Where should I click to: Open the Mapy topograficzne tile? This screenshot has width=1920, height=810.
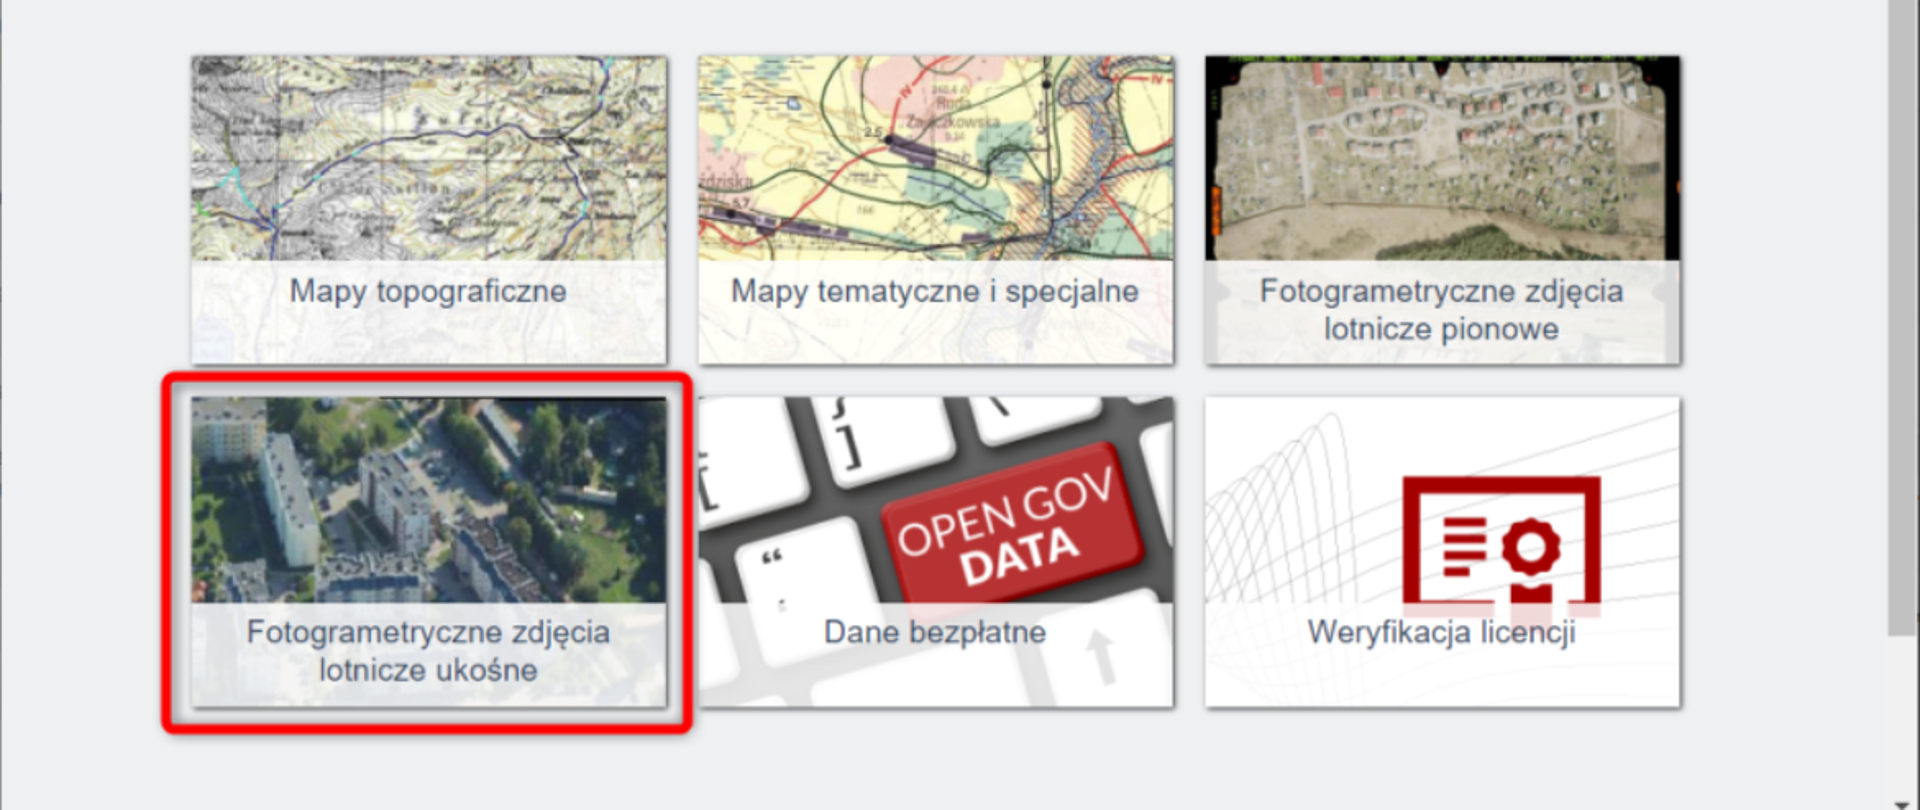(429, 210)
